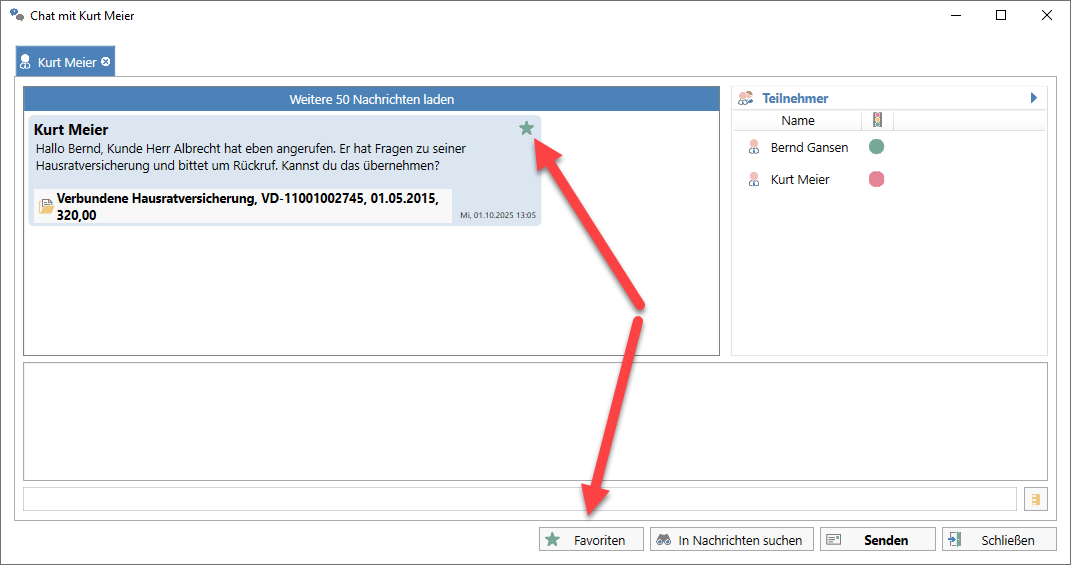The height and width of the screenshot is (565, 1071).
Task: Open the attached Verbundene Hausratversicherung contract
Action: point(247,206)
